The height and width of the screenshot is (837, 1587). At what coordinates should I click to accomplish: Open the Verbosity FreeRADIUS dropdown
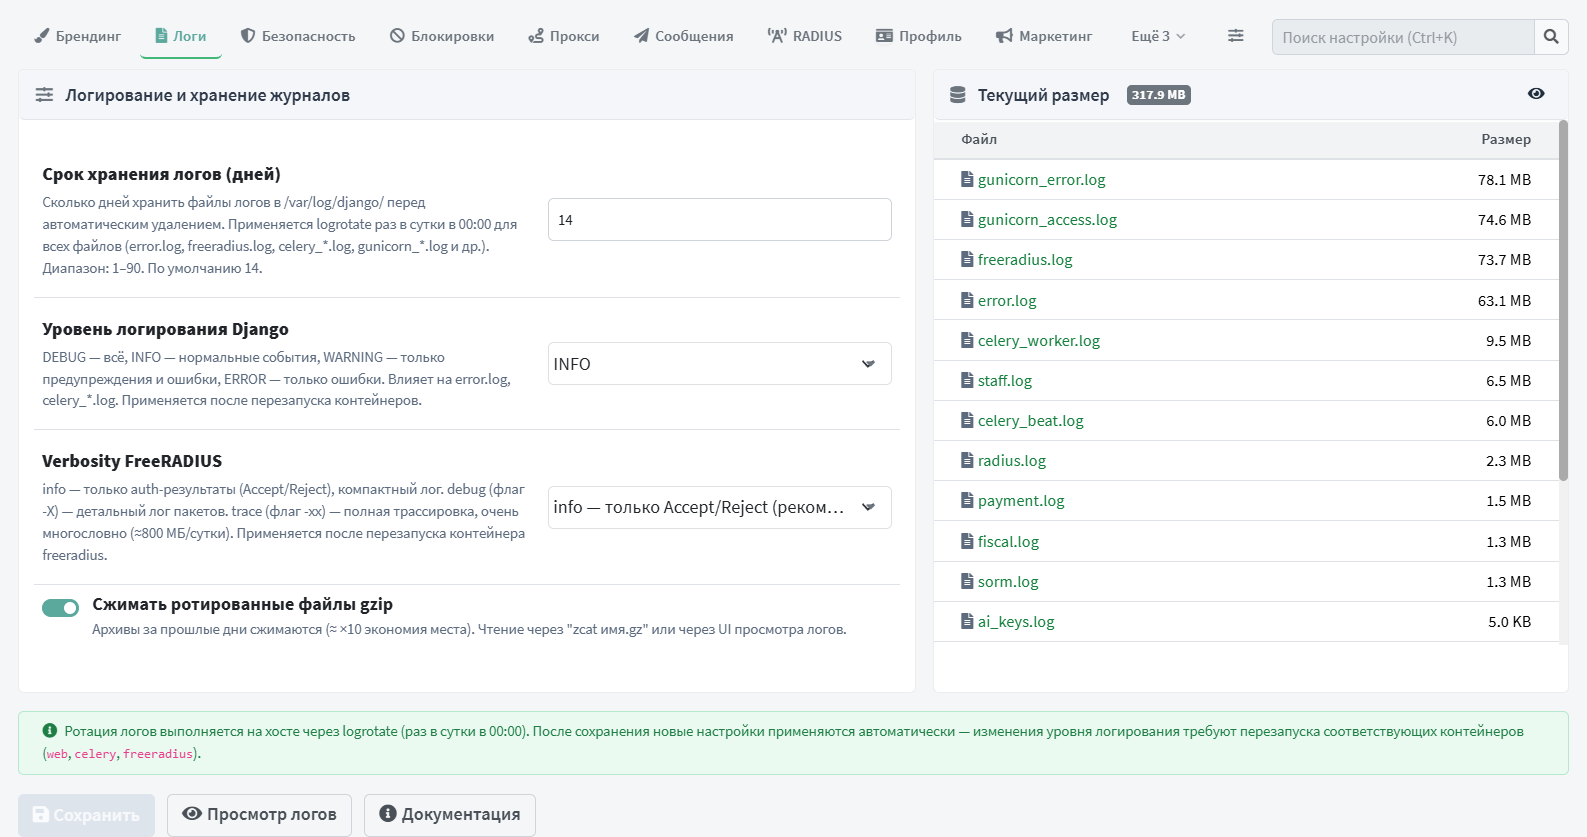[x=720, y=507]
